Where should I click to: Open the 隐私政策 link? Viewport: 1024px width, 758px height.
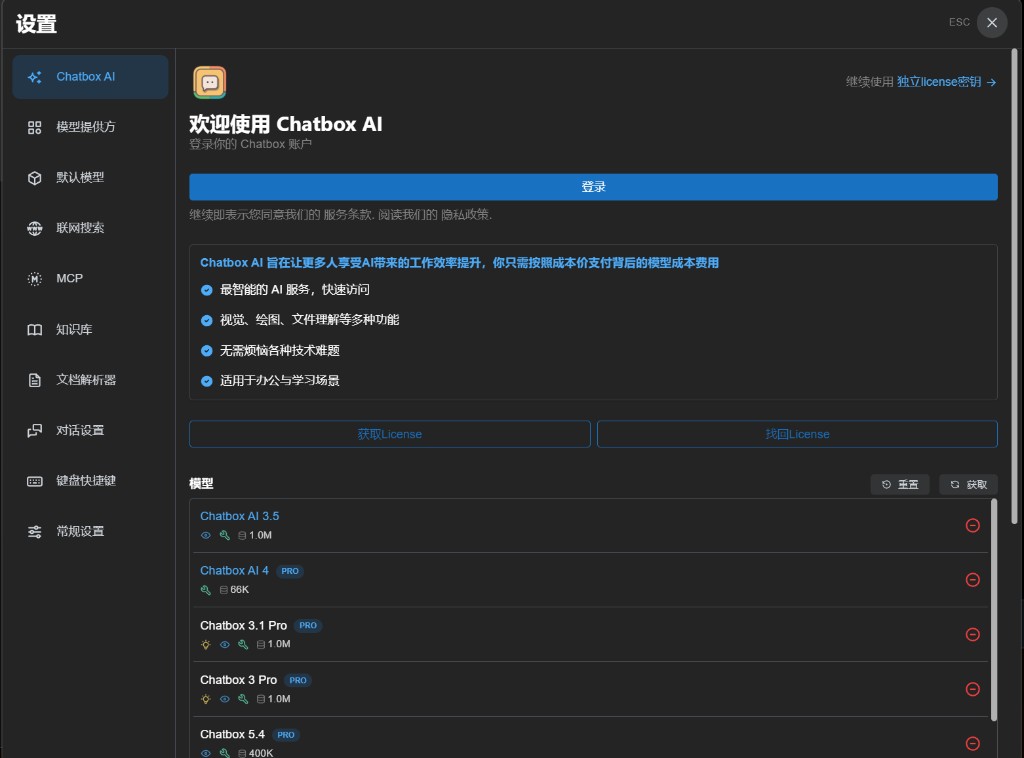click(x=465, y=215)
